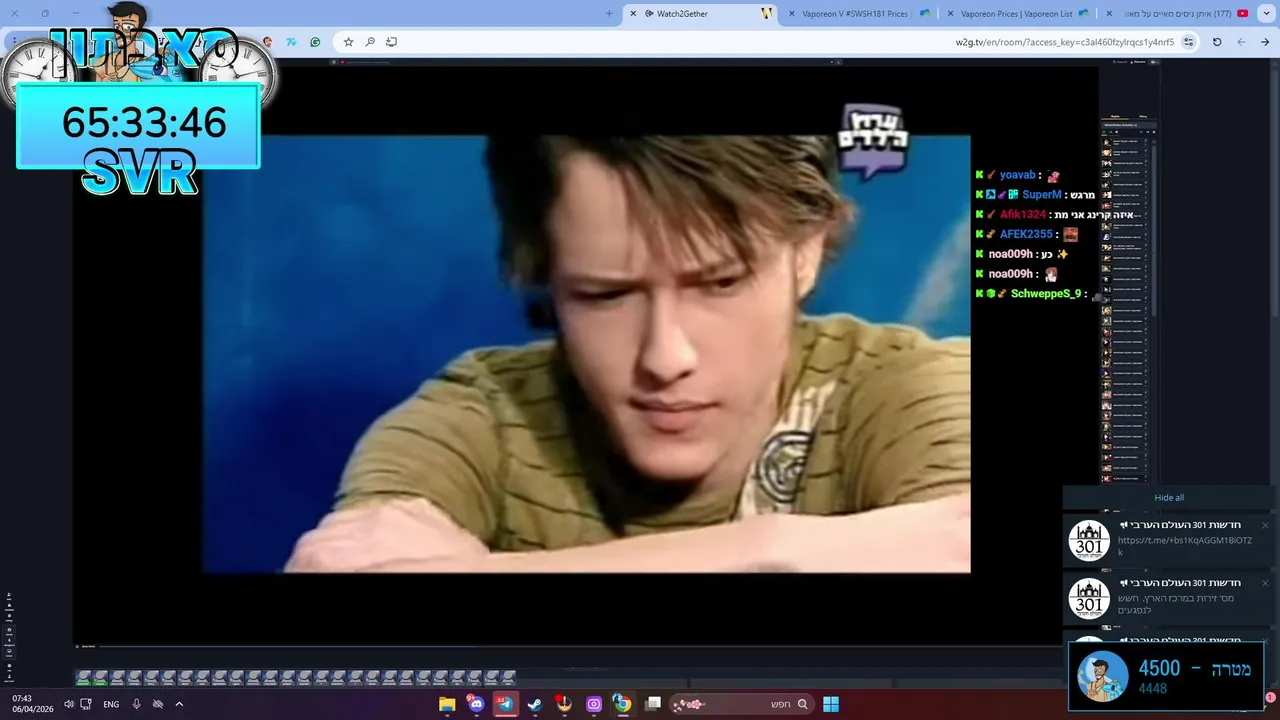Click the crossed-out camera tray icon

click(157, 704)
